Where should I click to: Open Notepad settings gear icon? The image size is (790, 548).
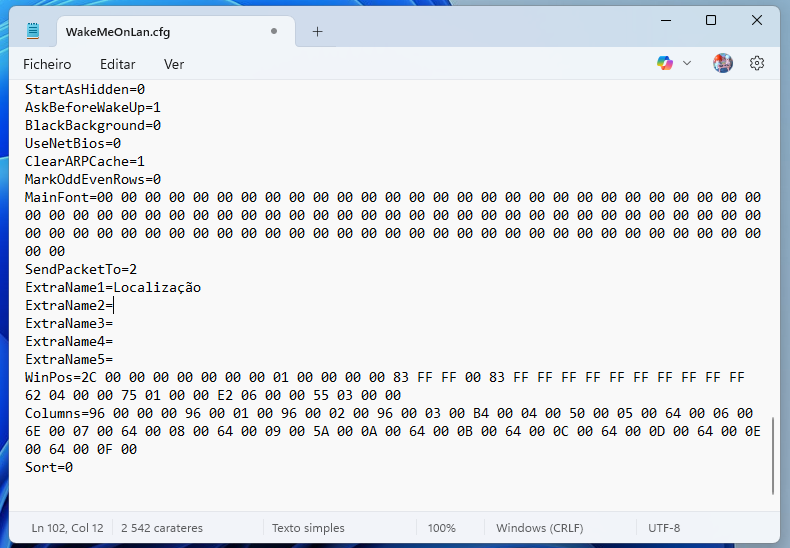point(757,63)
